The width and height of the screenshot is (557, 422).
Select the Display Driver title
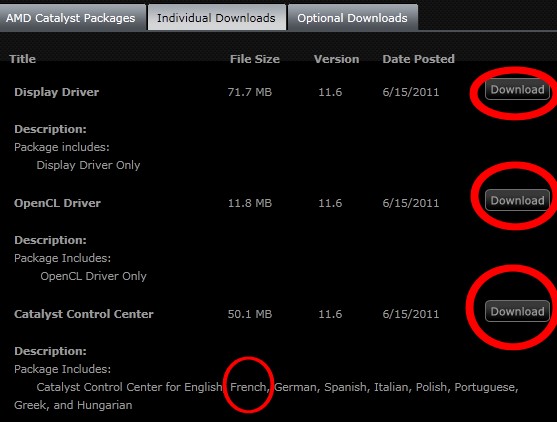57,92
